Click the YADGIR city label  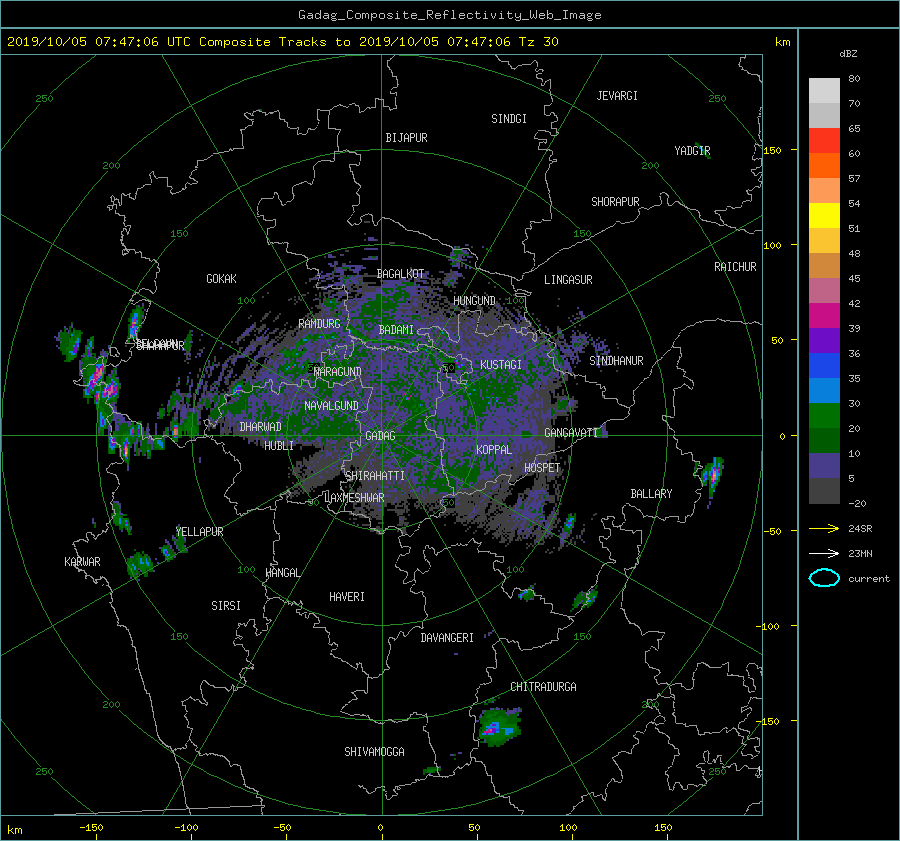(x=692, y=151)
